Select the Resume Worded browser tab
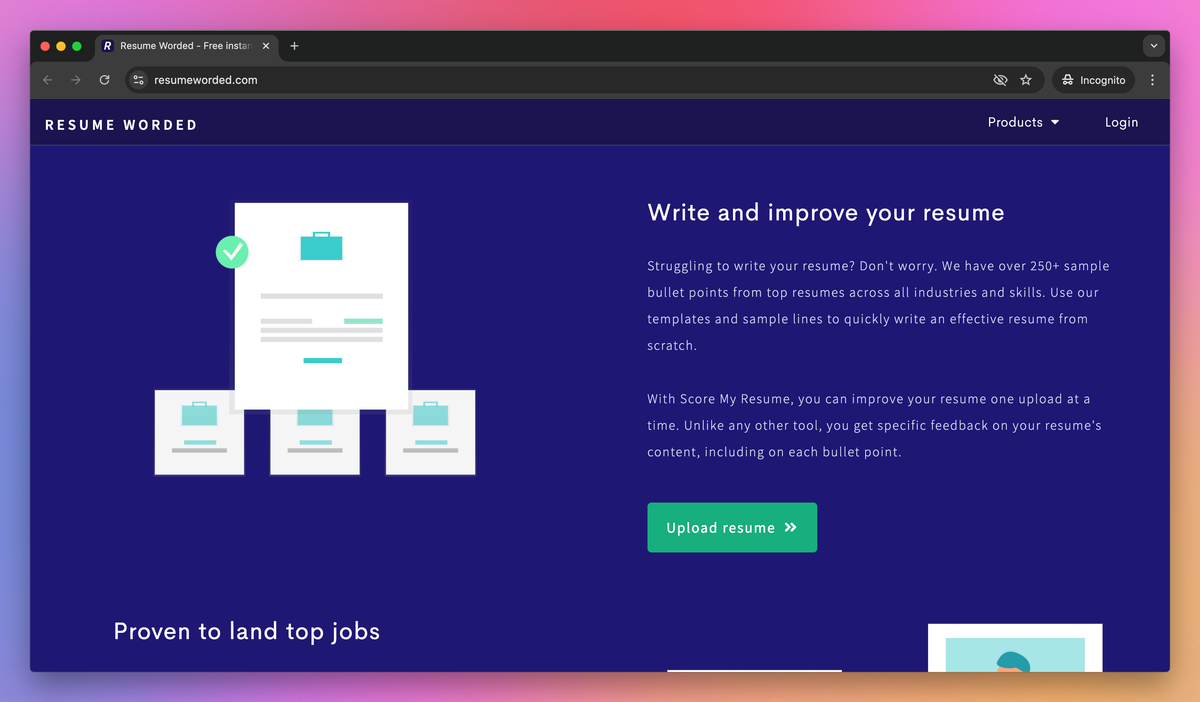Screen dimensions: 1200x702 click(187, 46)
